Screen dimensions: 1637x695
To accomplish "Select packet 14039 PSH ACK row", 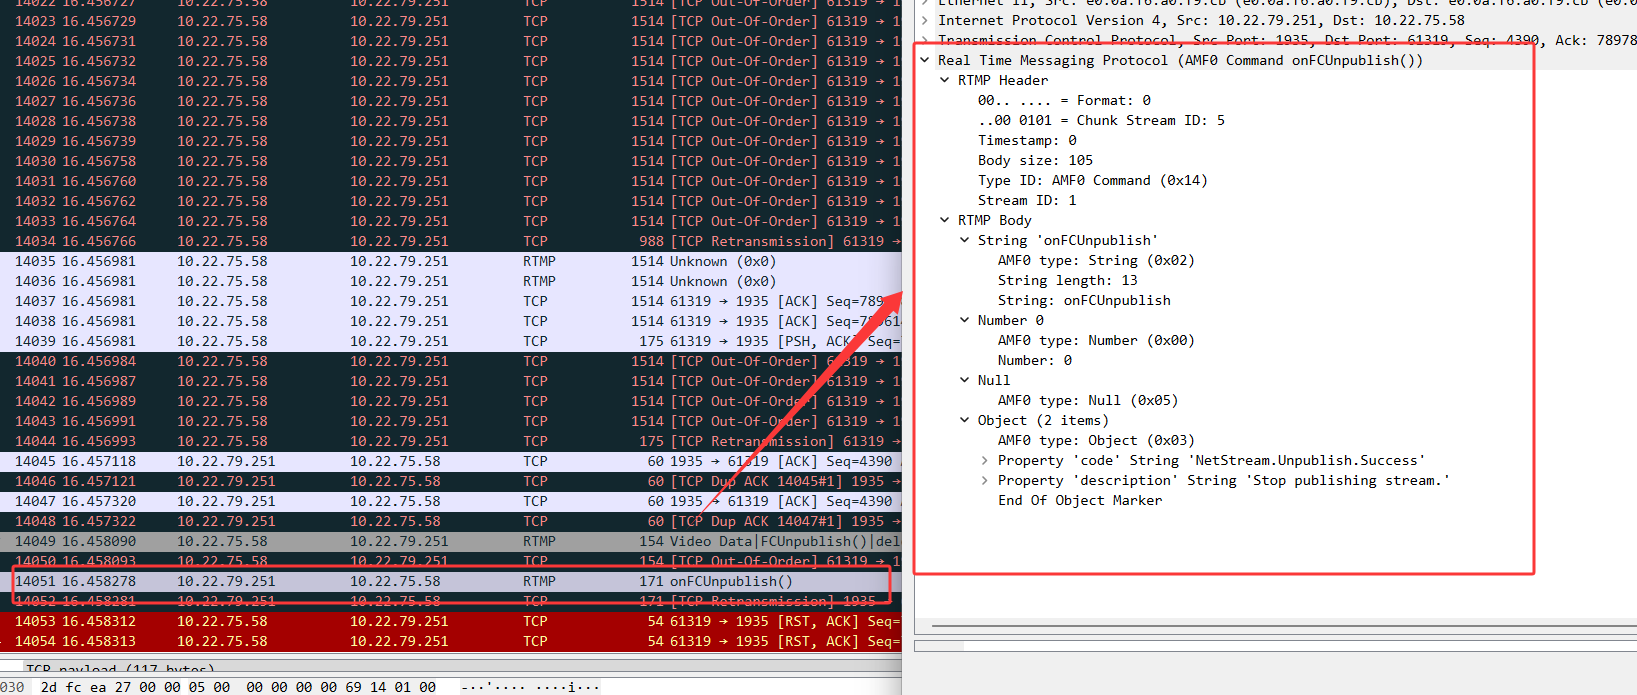I will click(x=451, y=341).
